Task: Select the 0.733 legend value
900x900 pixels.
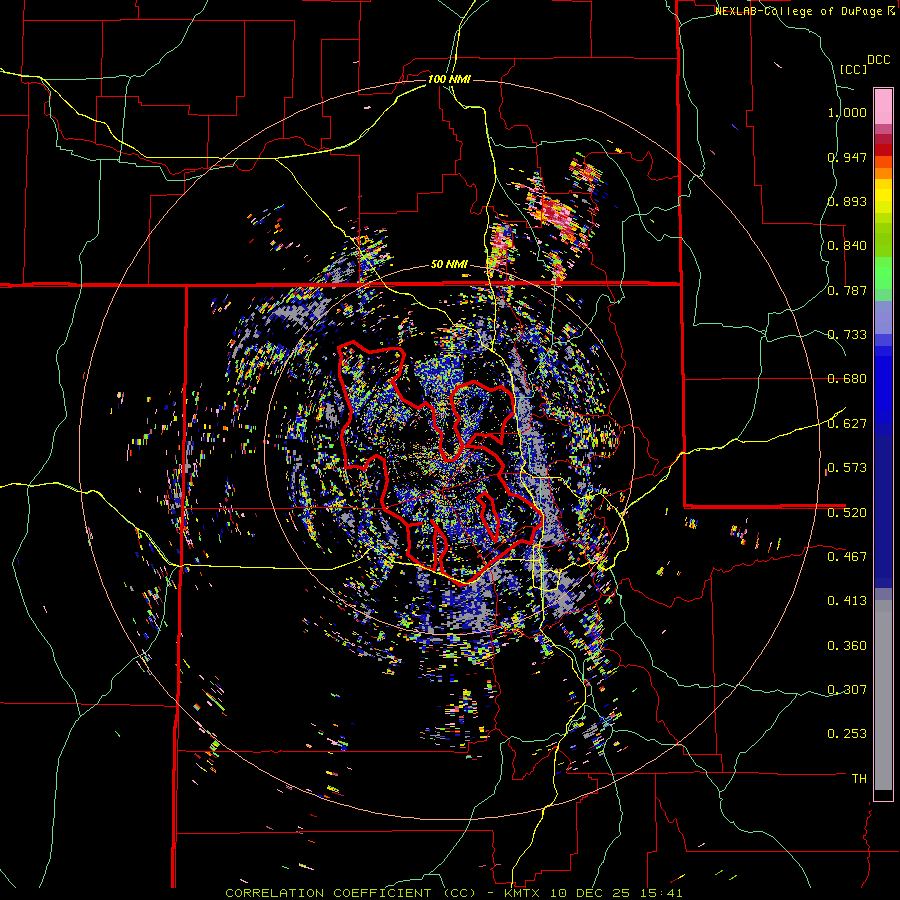Action: pyautogui.click(x=847, y=335)
